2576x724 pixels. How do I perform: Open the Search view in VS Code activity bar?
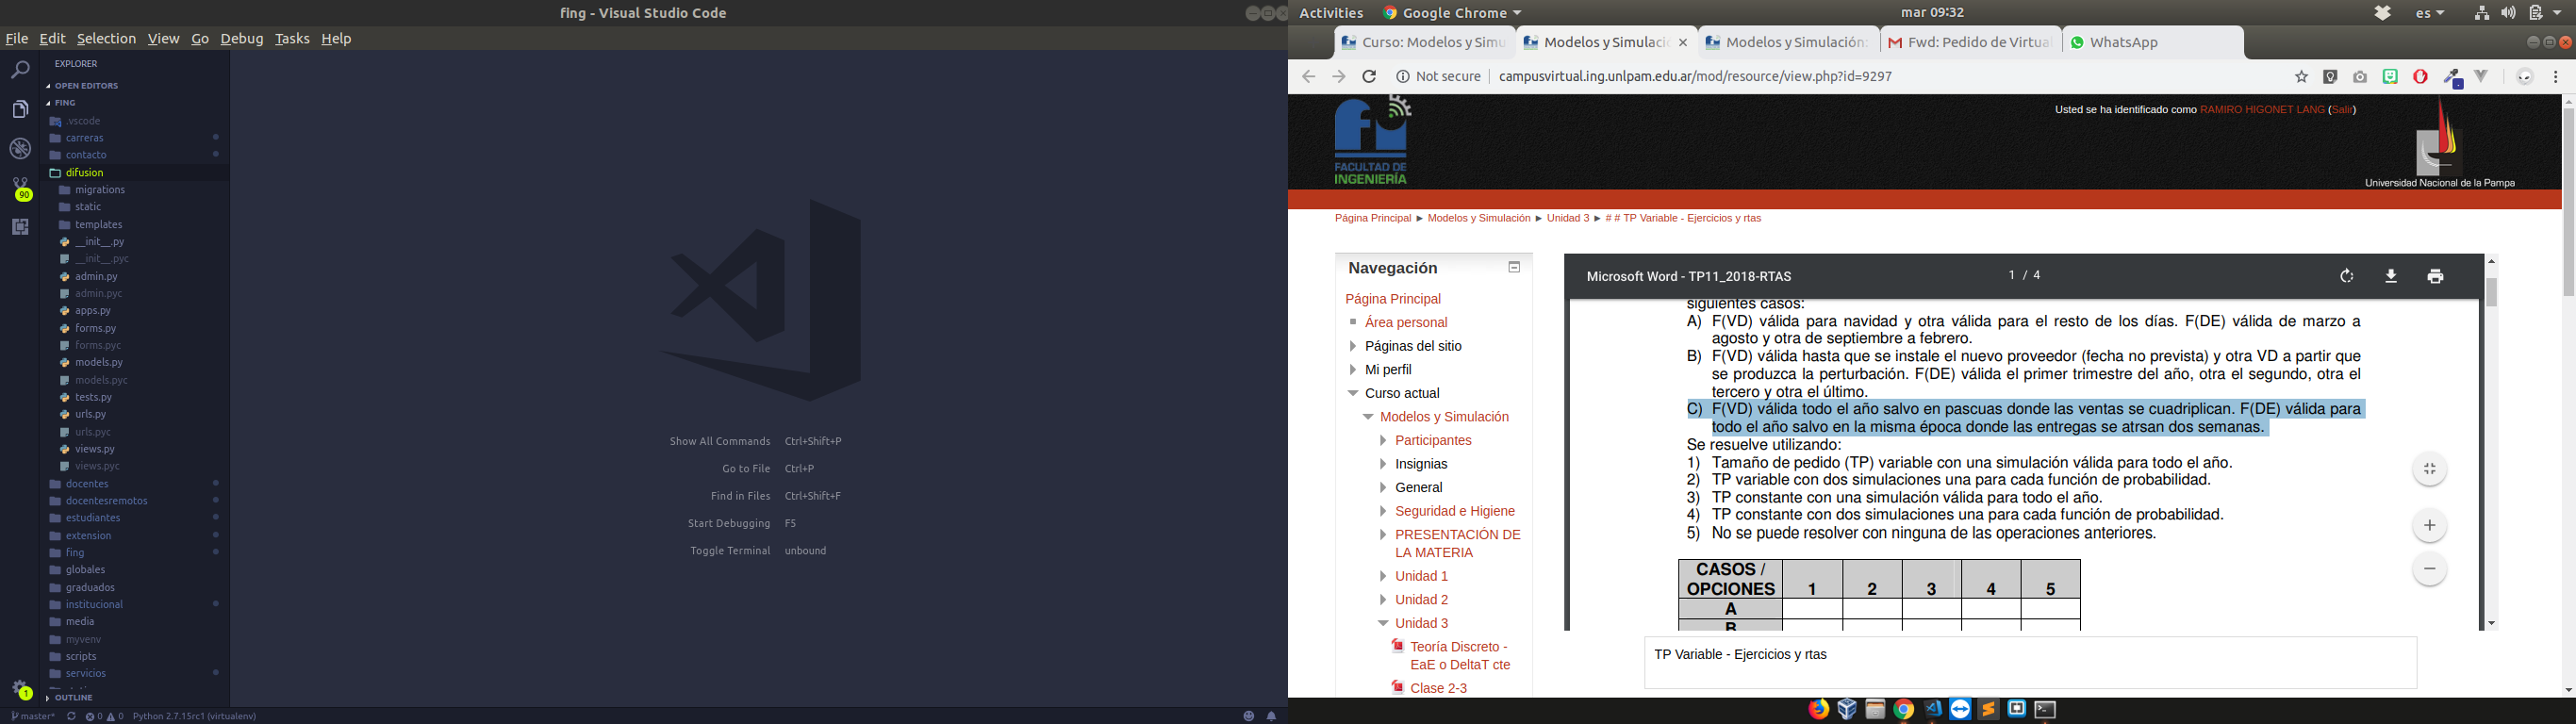tap(20, 70)
